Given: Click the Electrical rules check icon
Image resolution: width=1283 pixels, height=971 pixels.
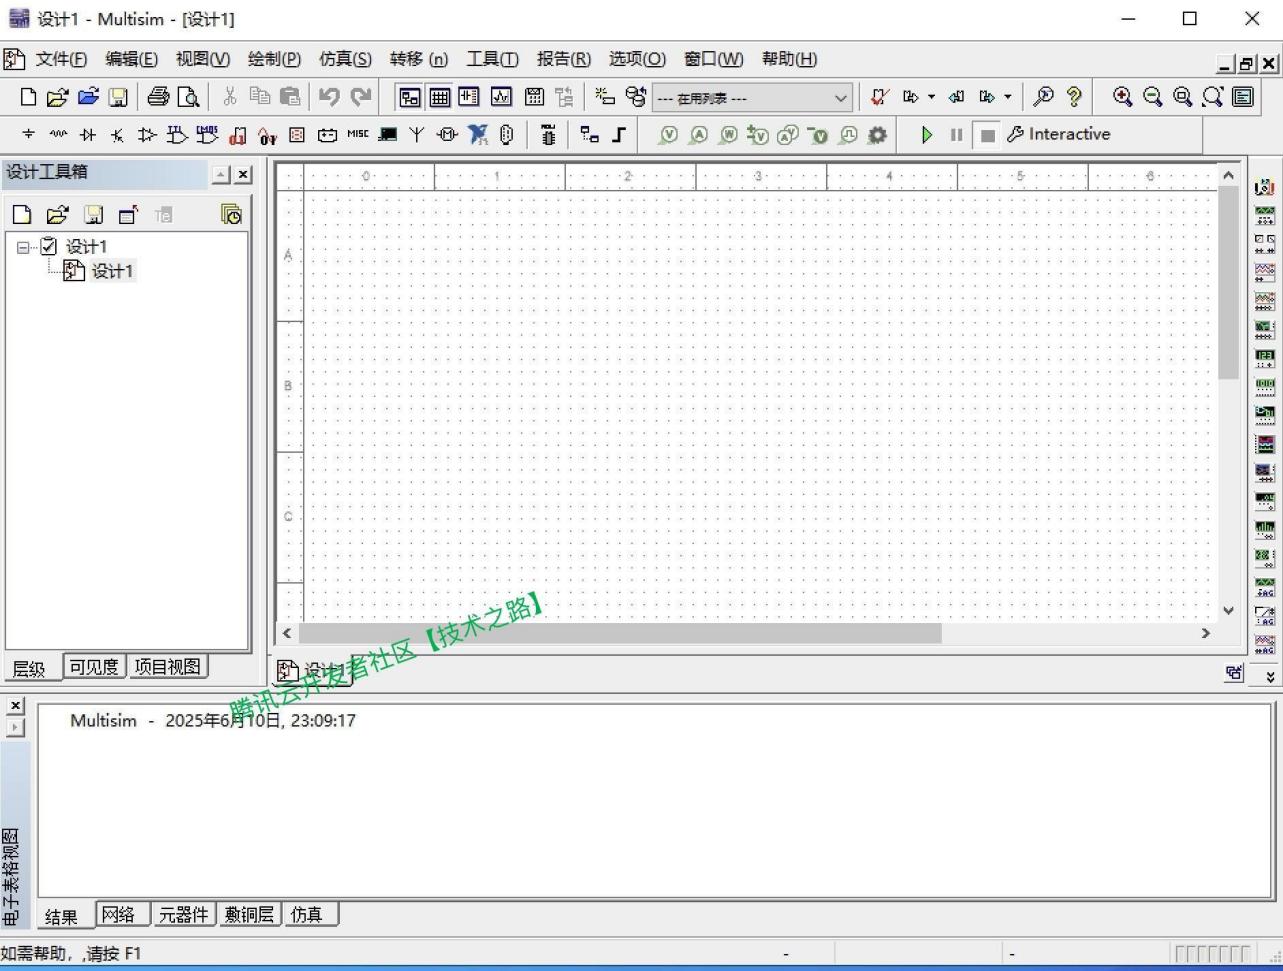Looking at the screenshot, I should click(879, 97).
